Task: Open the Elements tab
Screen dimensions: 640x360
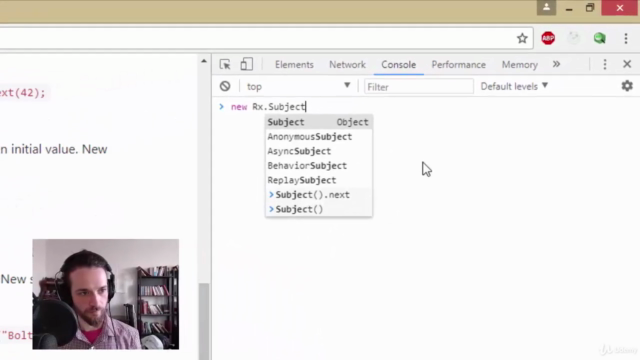Action: click(294, 64)
